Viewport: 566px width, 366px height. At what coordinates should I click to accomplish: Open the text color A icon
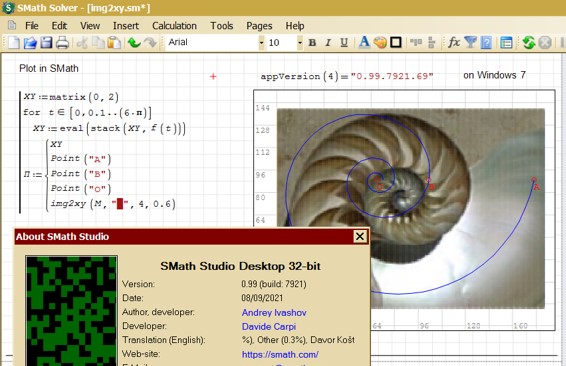click(364, 42)
